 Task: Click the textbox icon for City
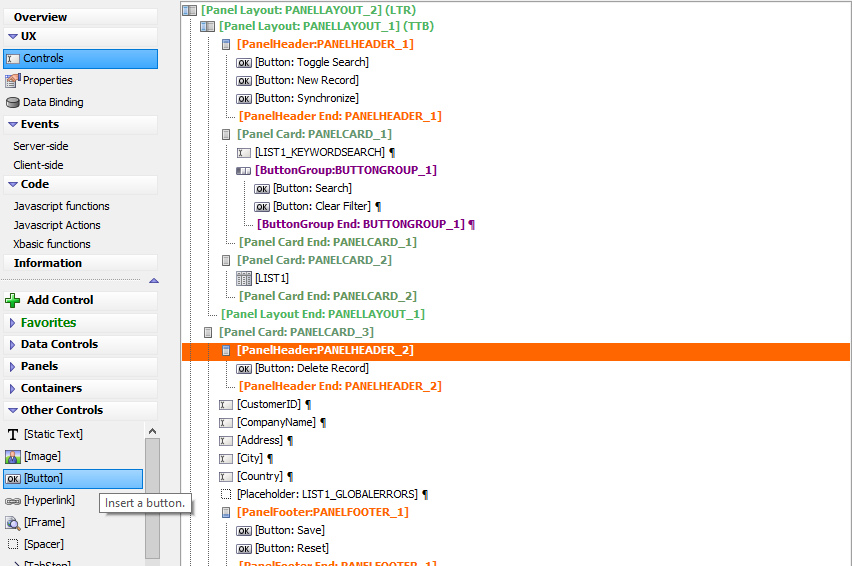(x=226, y=459)
